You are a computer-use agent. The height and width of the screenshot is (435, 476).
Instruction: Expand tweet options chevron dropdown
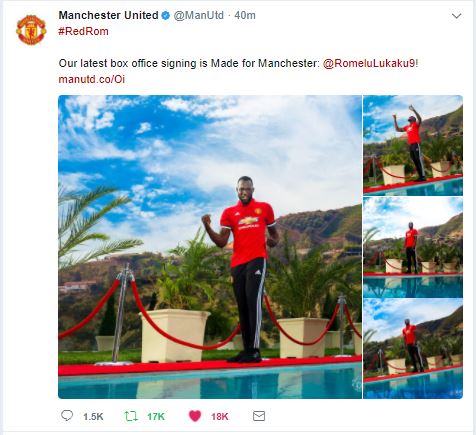coord(456,16)
